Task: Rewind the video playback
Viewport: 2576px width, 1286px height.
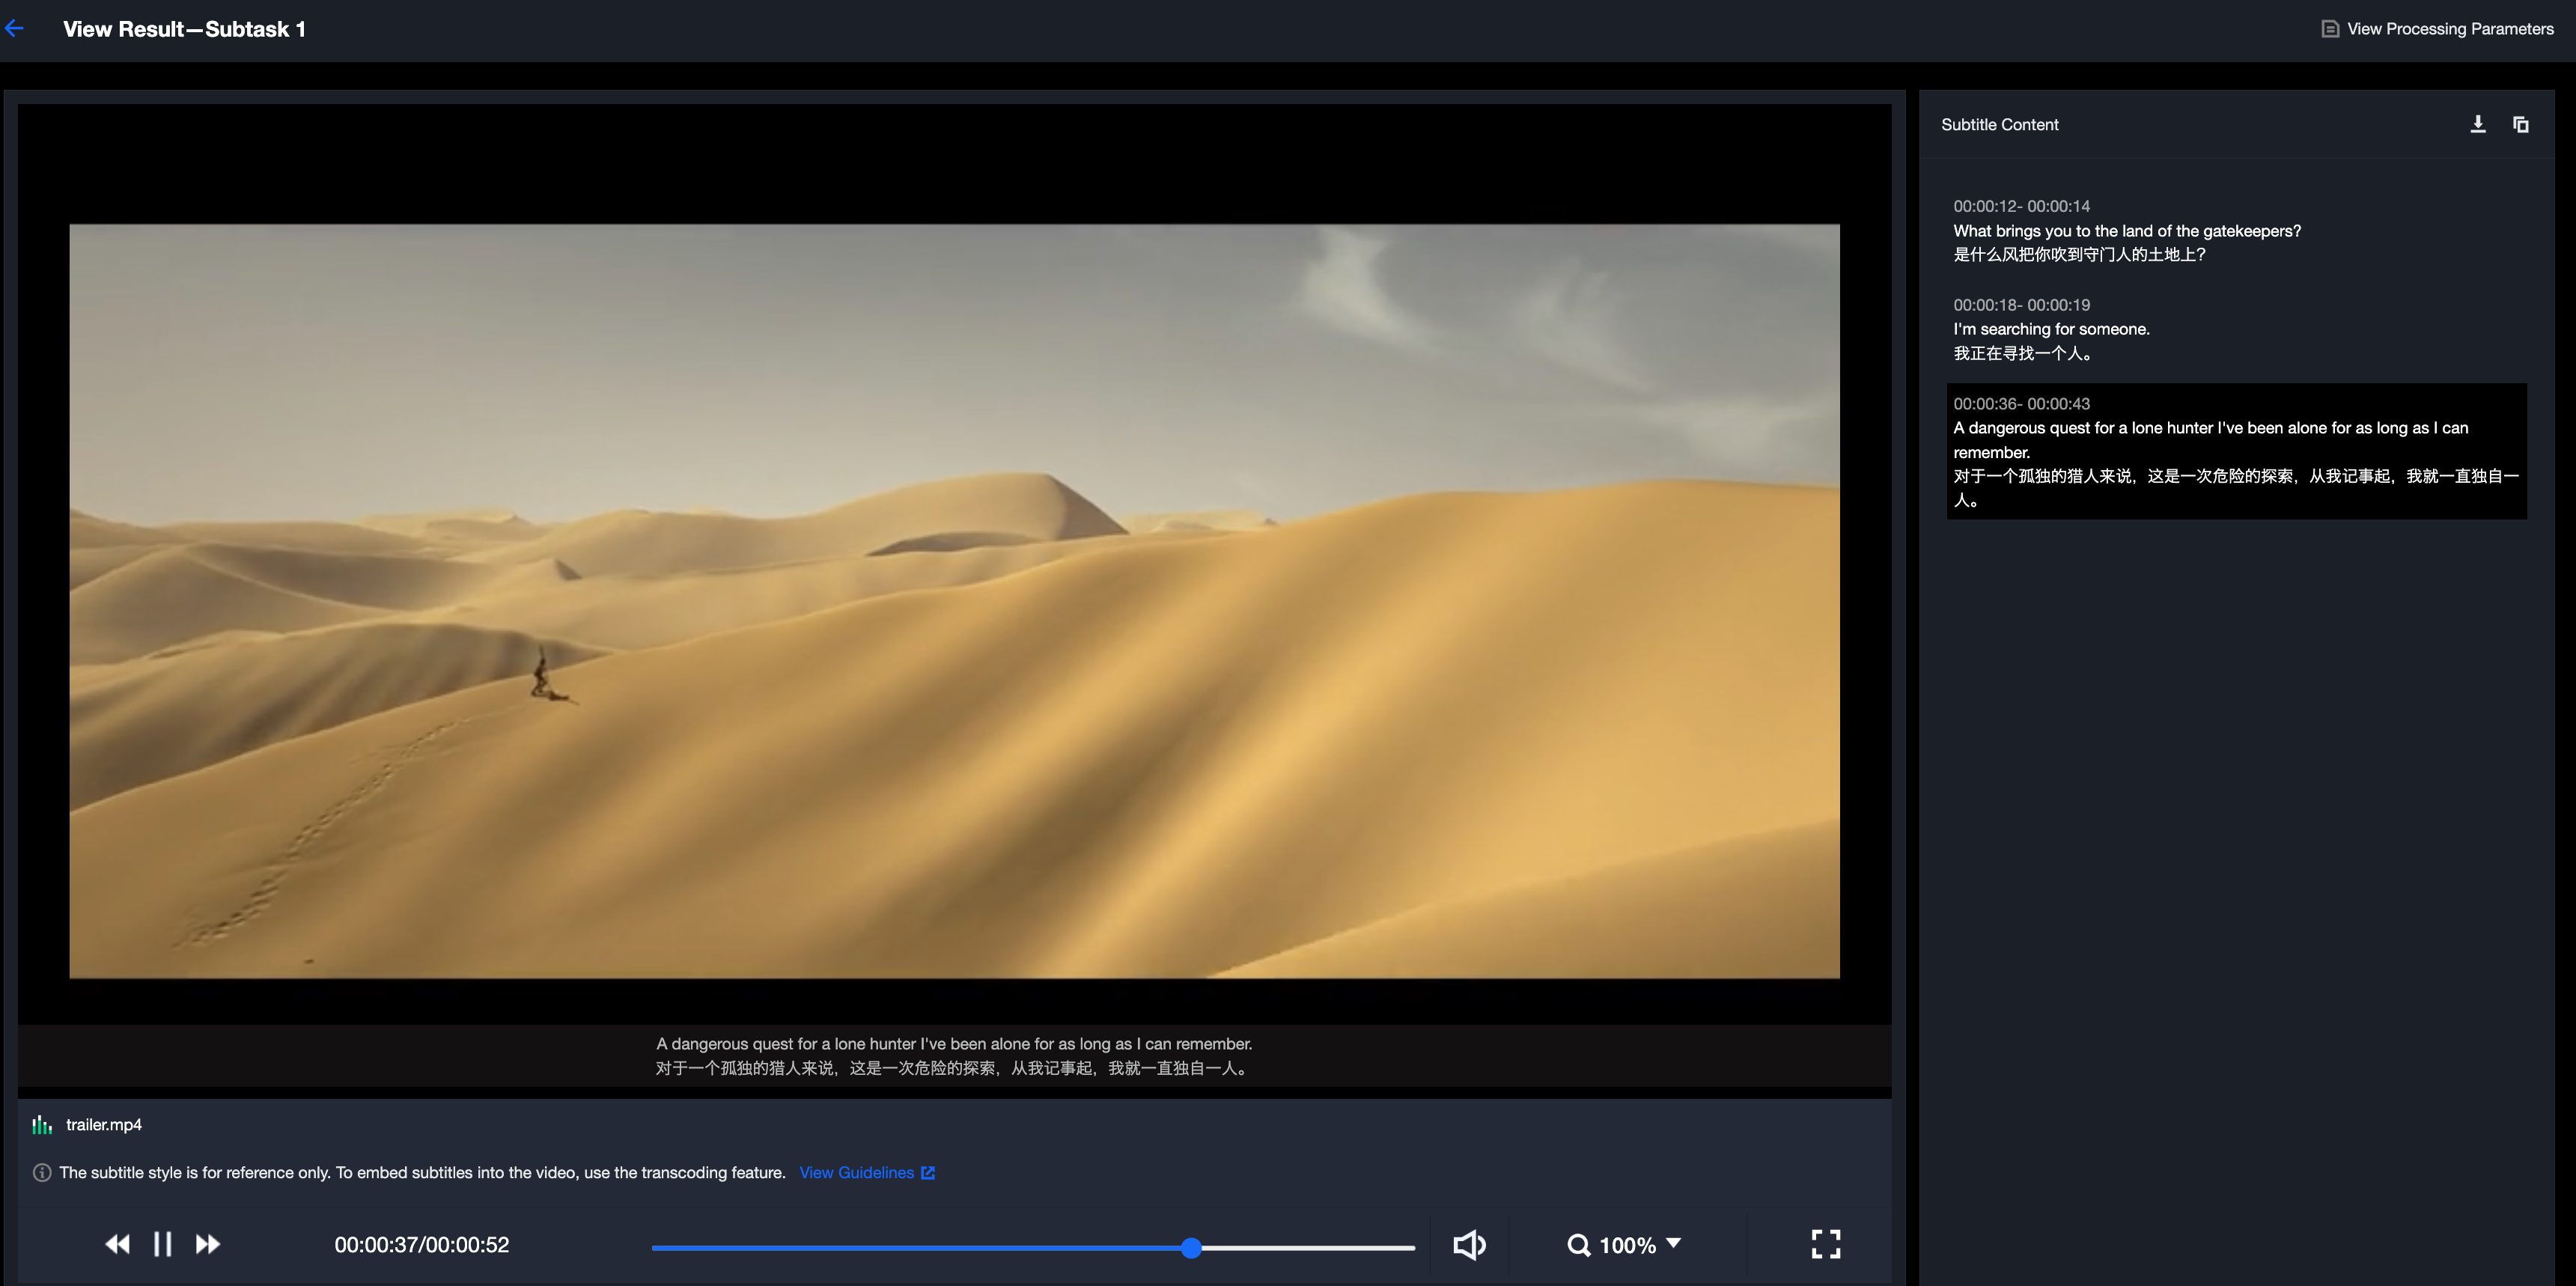Action: click(117, 1244)
